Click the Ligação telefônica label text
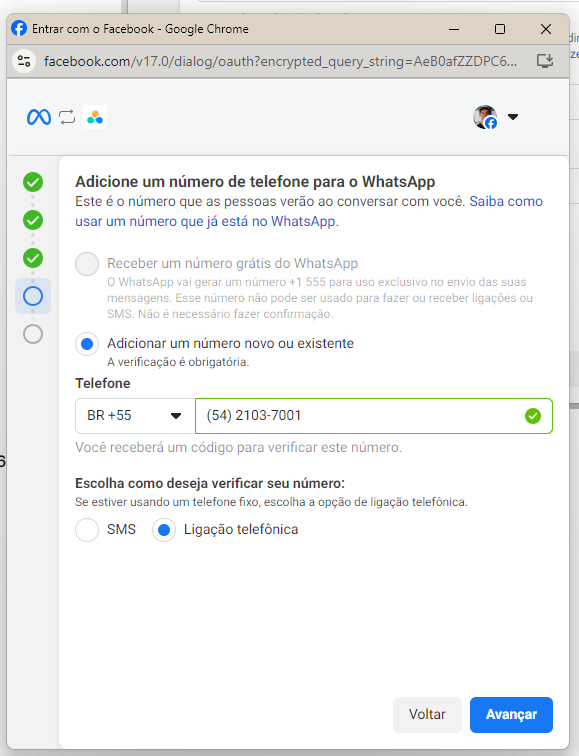 click(x=241, y=529)
